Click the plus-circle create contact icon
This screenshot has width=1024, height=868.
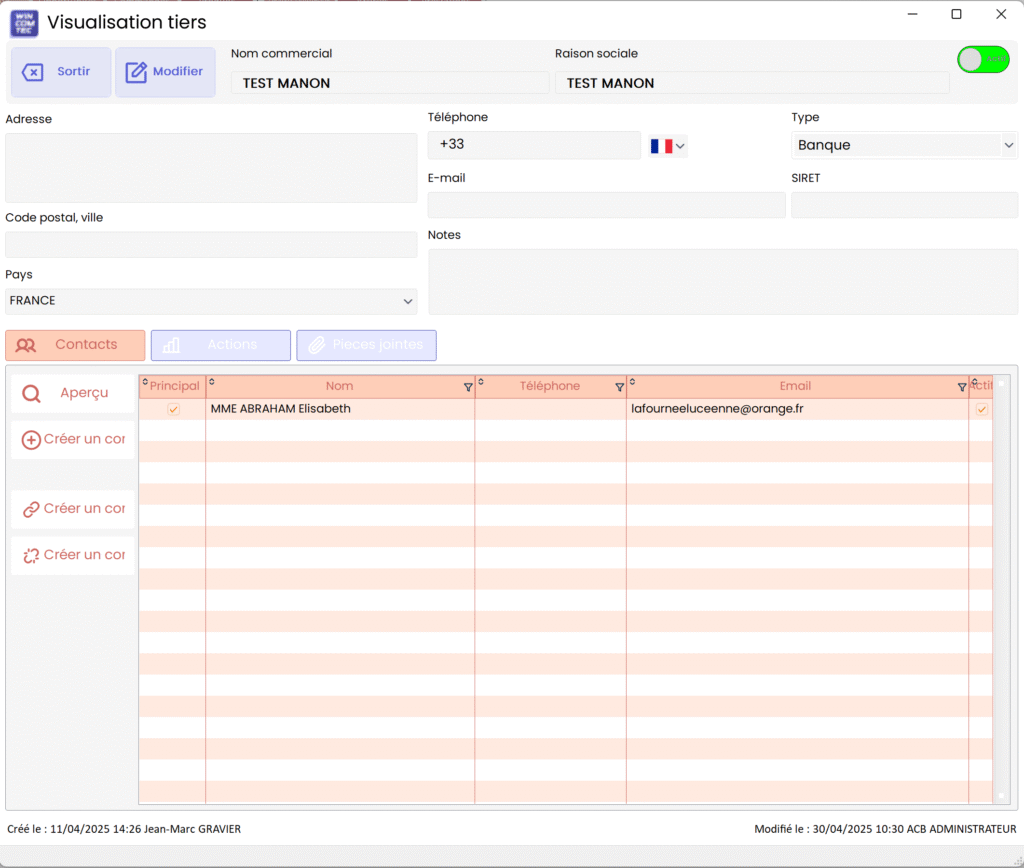coord(31,440)
